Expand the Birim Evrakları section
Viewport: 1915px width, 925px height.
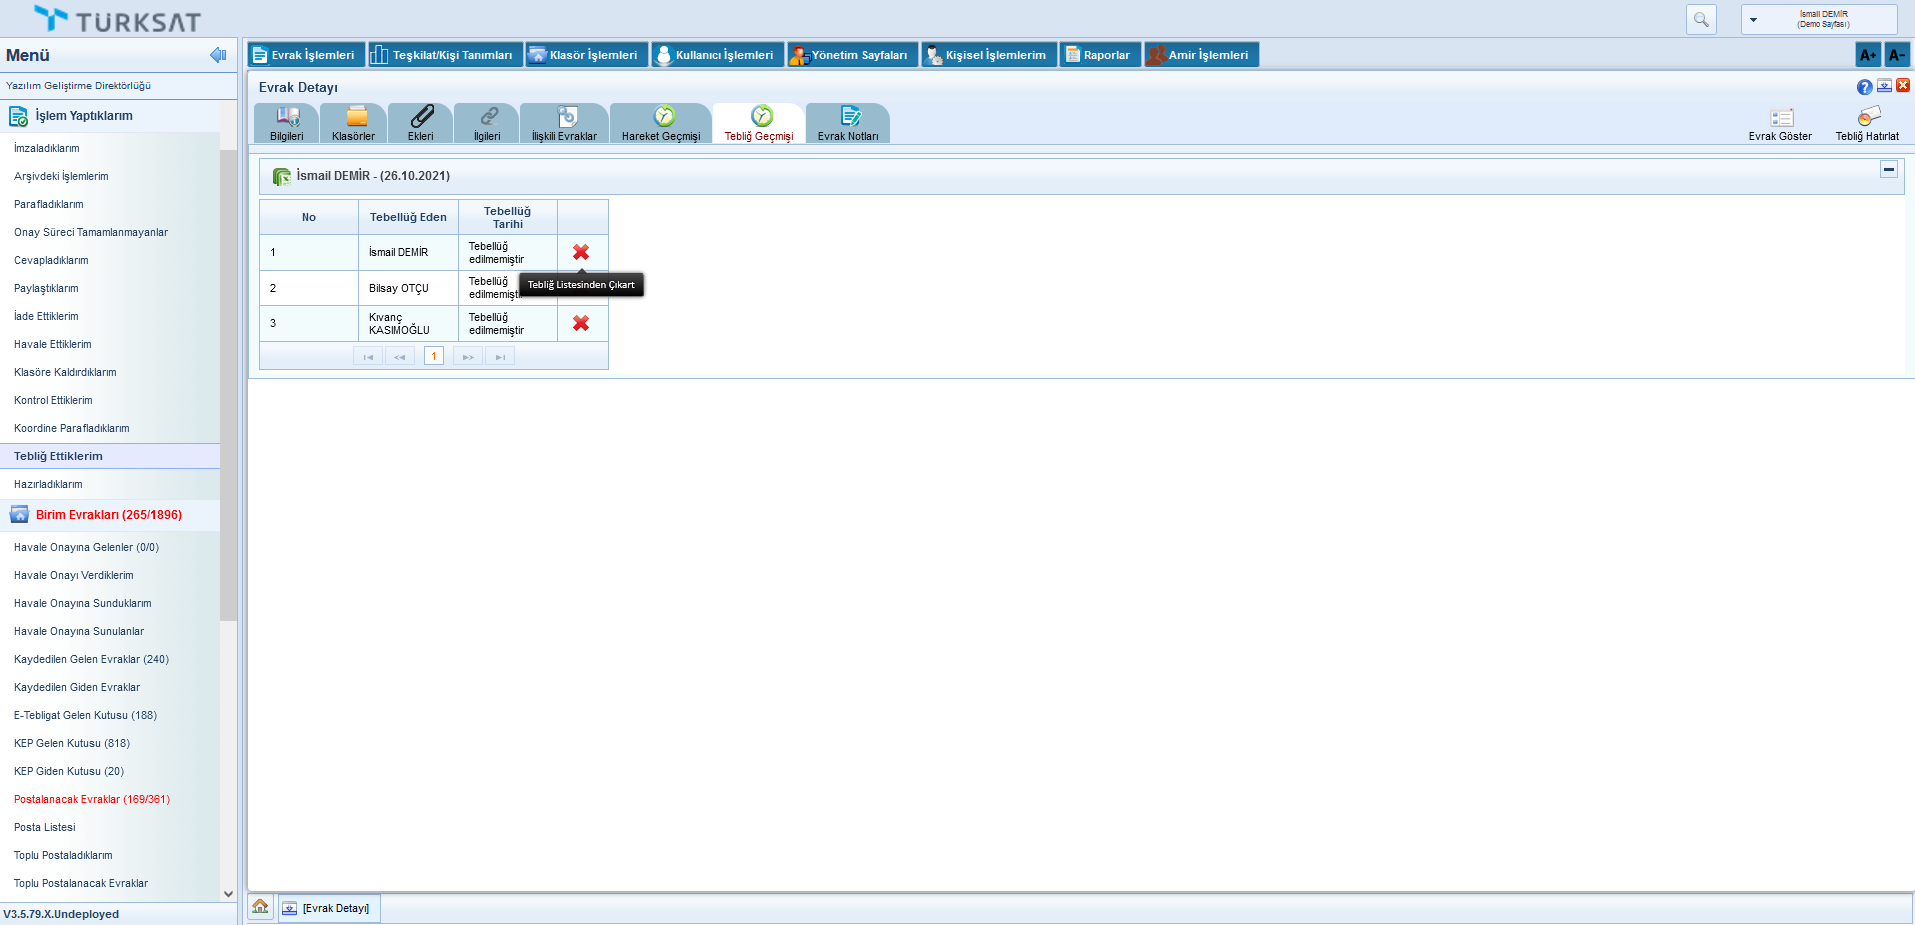tap(108, 515)
